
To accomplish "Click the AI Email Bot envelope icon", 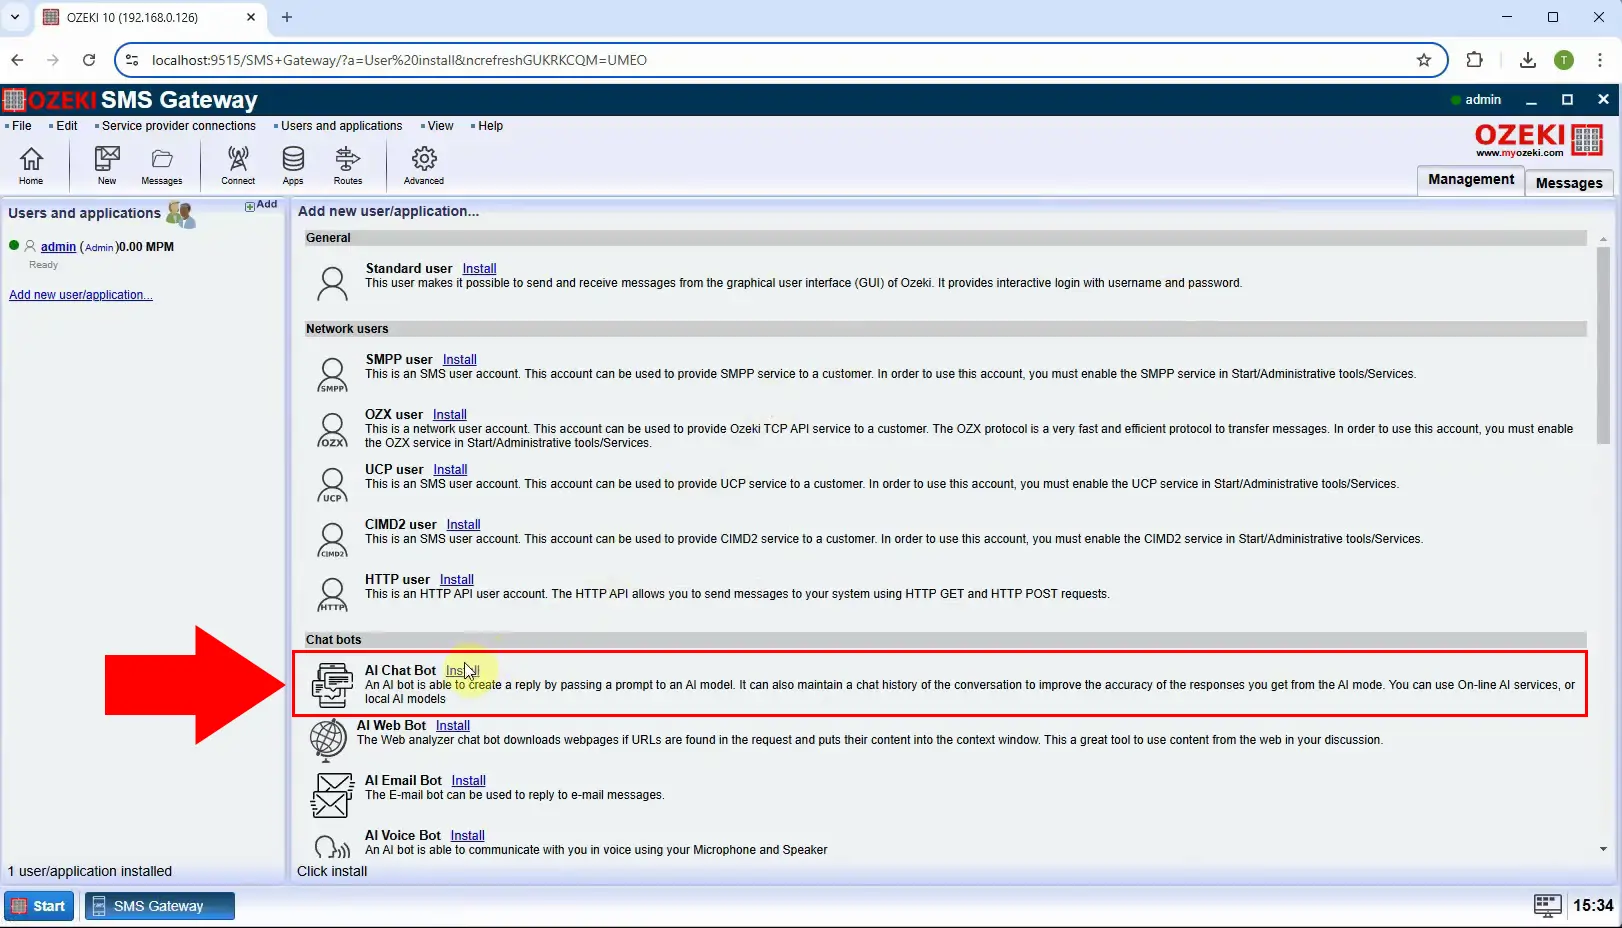I will point(332,795).
